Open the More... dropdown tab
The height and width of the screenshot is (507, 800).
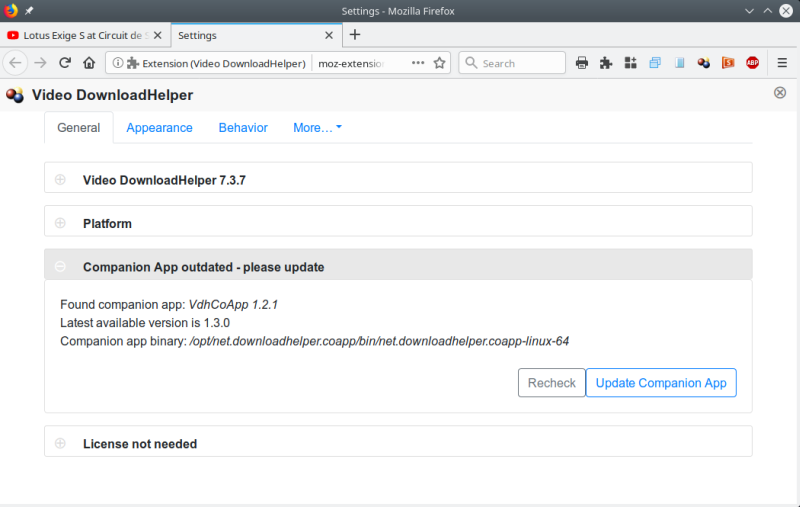[317, 128]
